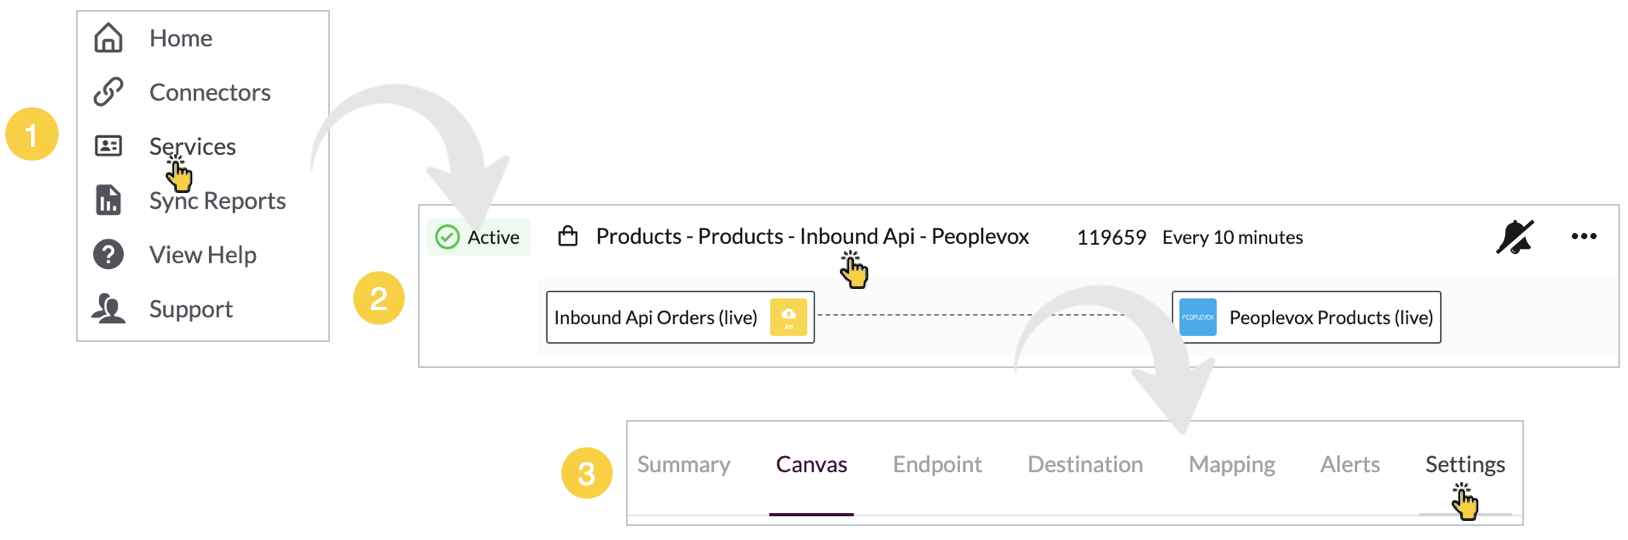Click the View Help question mark icon

click(x=108, y=254)
